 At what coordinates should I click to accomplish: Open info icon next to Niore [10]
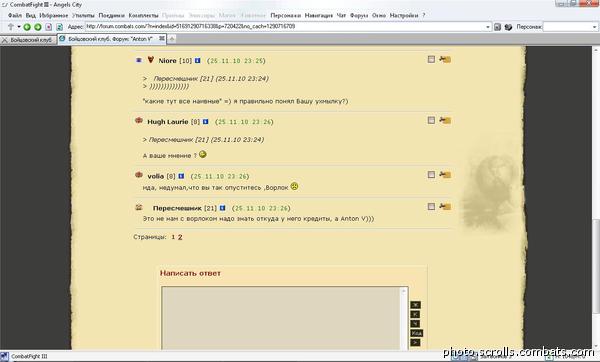(x=197, y=60)
